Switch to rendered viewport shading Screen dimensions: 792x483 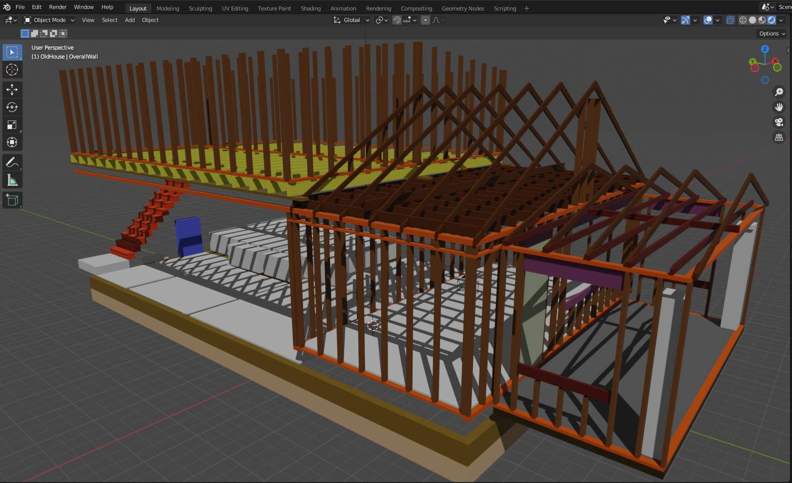(x=770, y=20)
